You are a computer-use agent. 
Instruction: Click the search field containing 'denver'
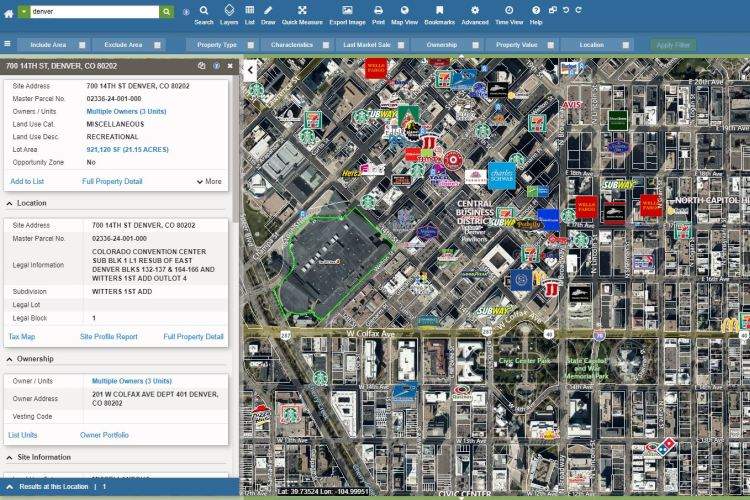(95, 11)
